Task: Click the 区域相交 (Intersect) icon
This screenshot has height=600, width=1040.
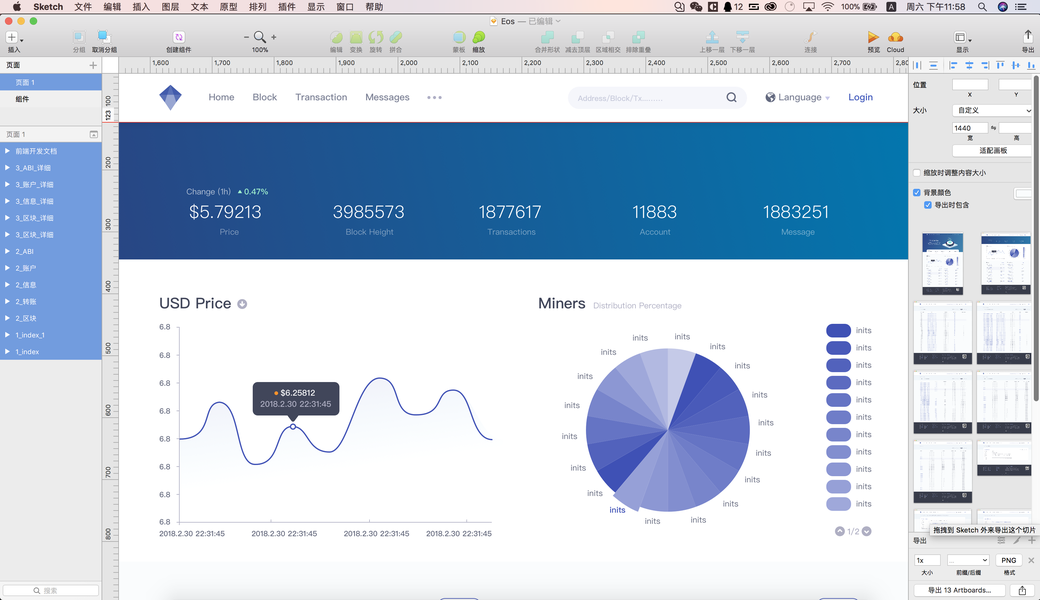Action: pos(608,37)
